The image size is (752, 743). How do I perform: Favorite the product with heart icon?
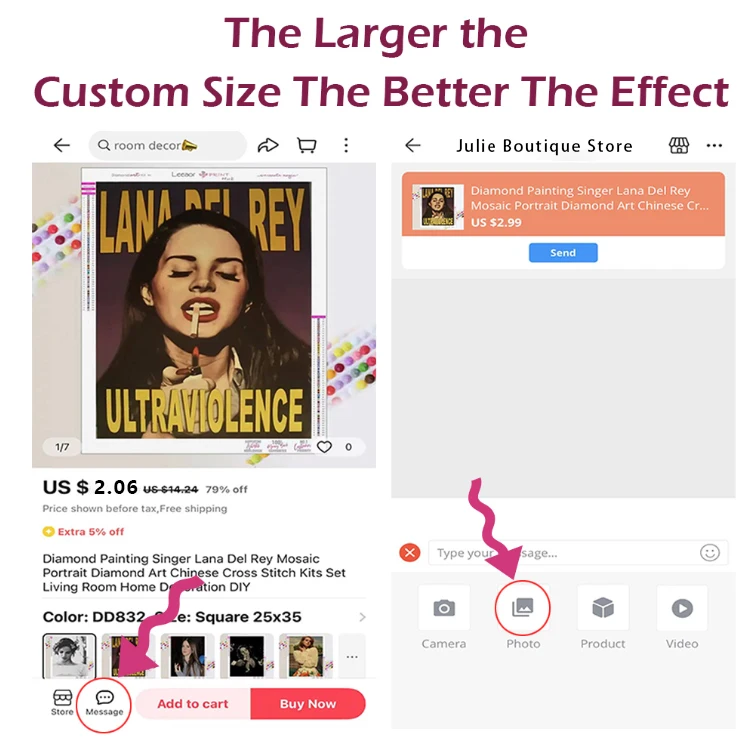click(x=325, y=447)
